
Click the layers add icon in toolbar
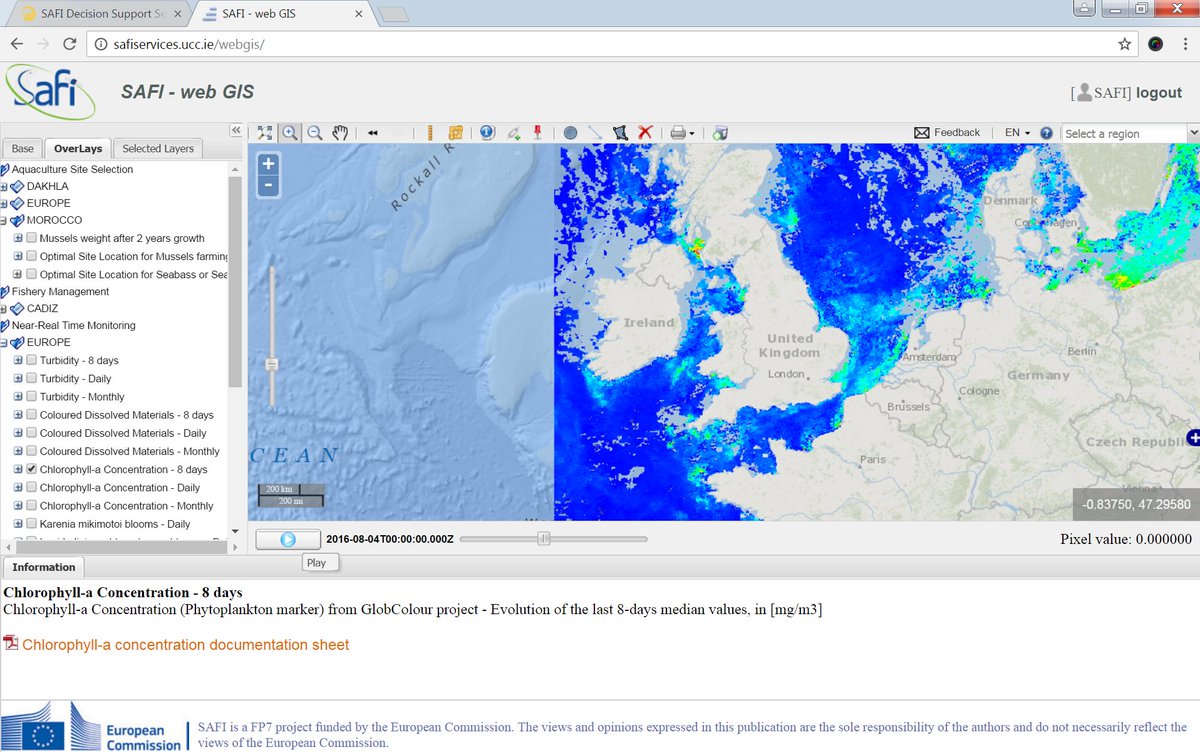point(720,133)
